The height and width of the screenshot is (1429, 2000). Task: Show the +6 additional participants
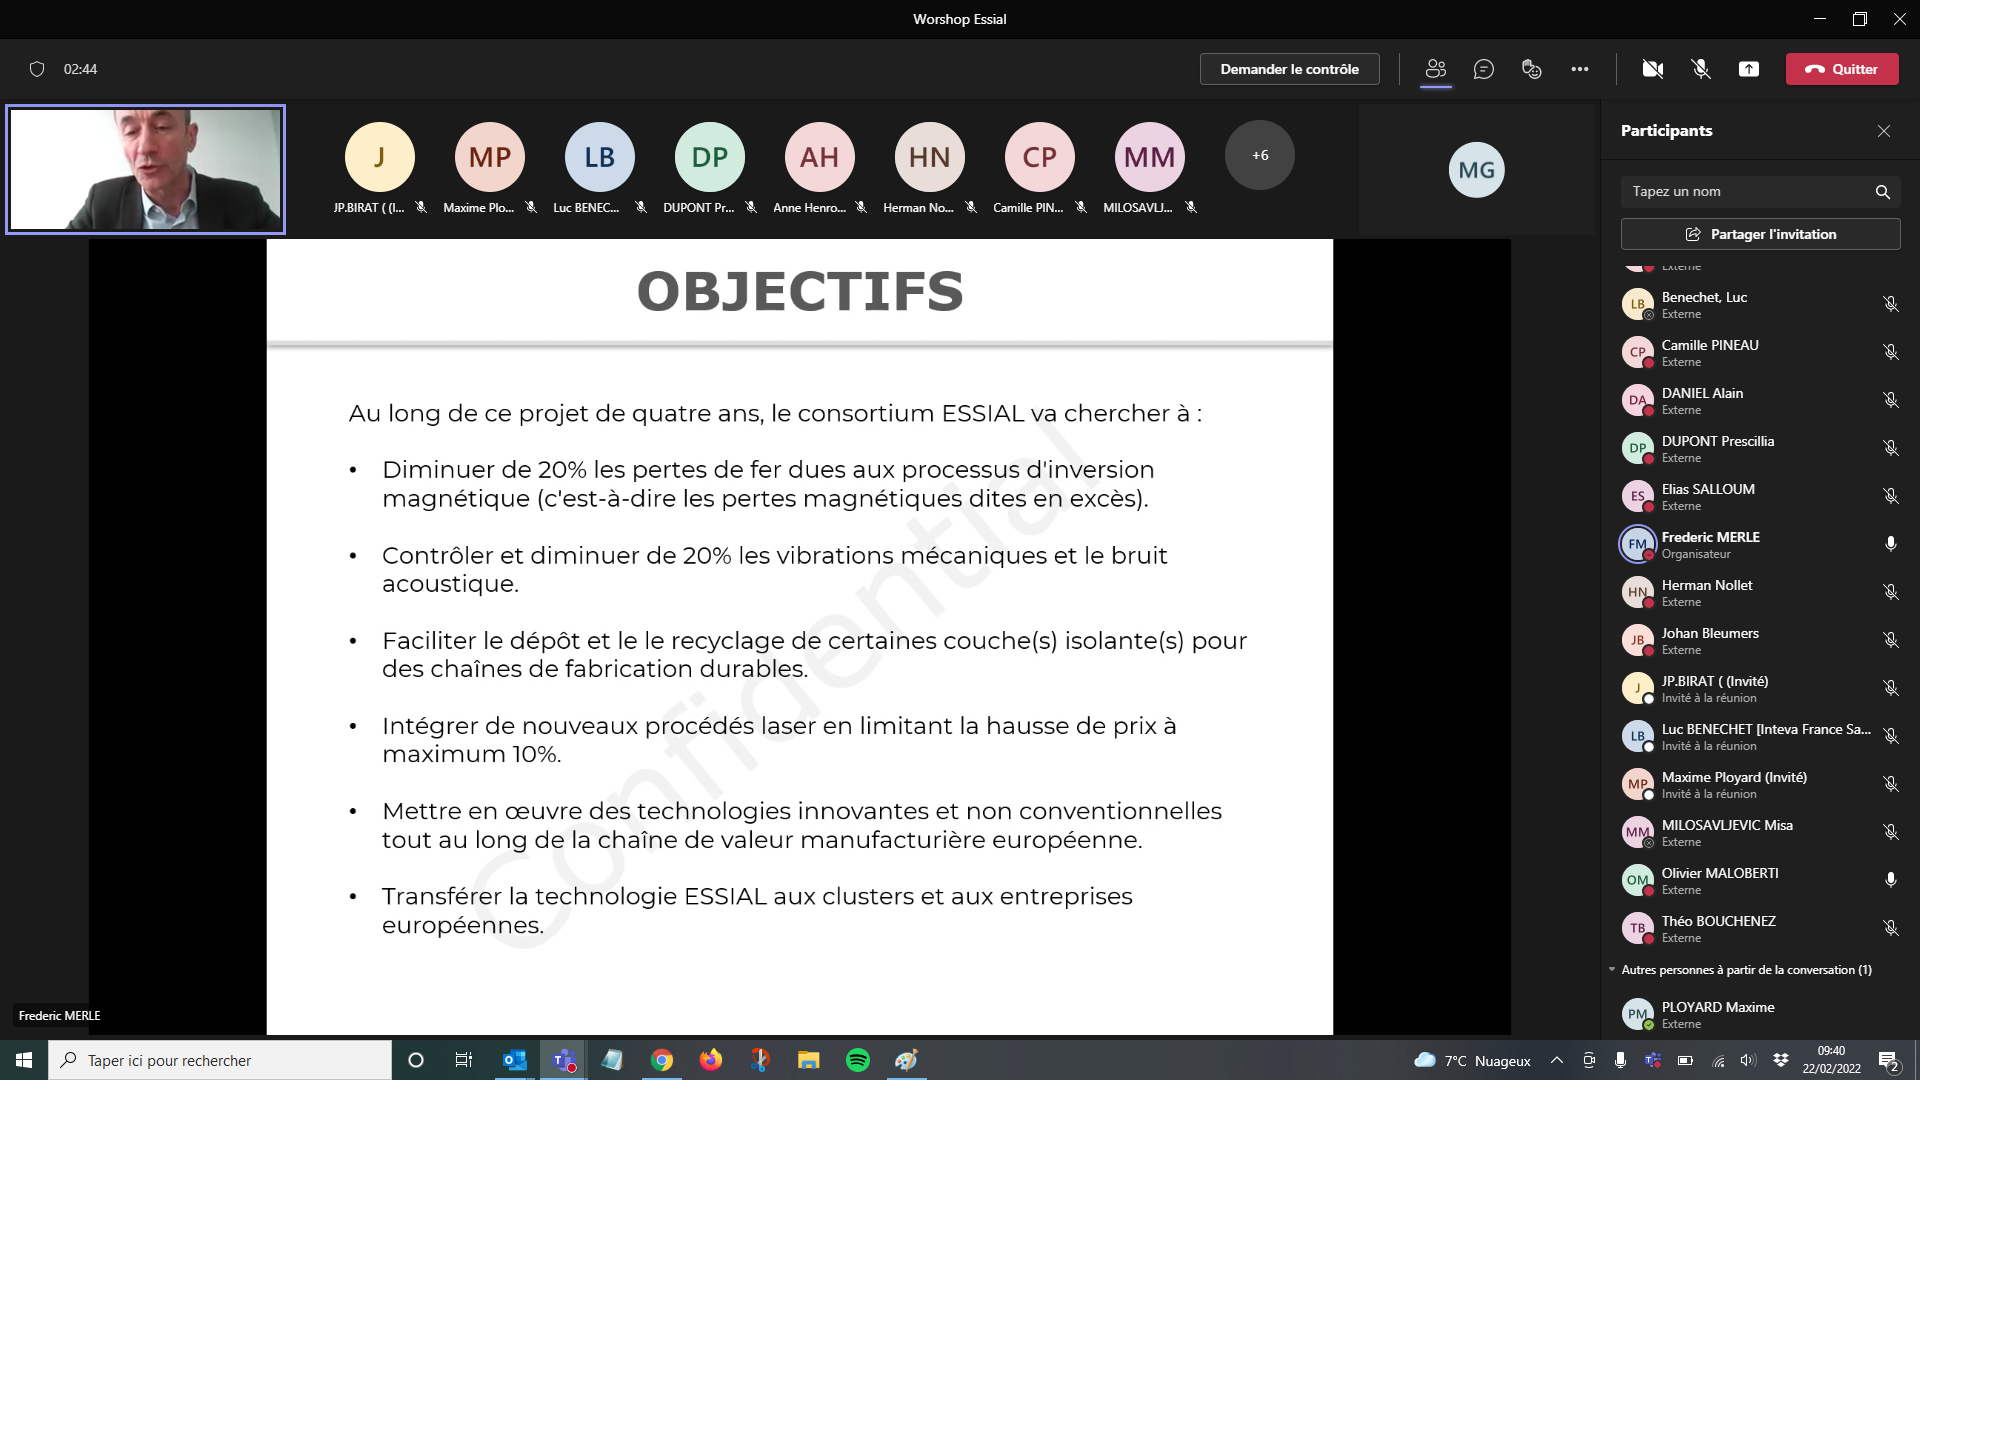pos(1260,156)
